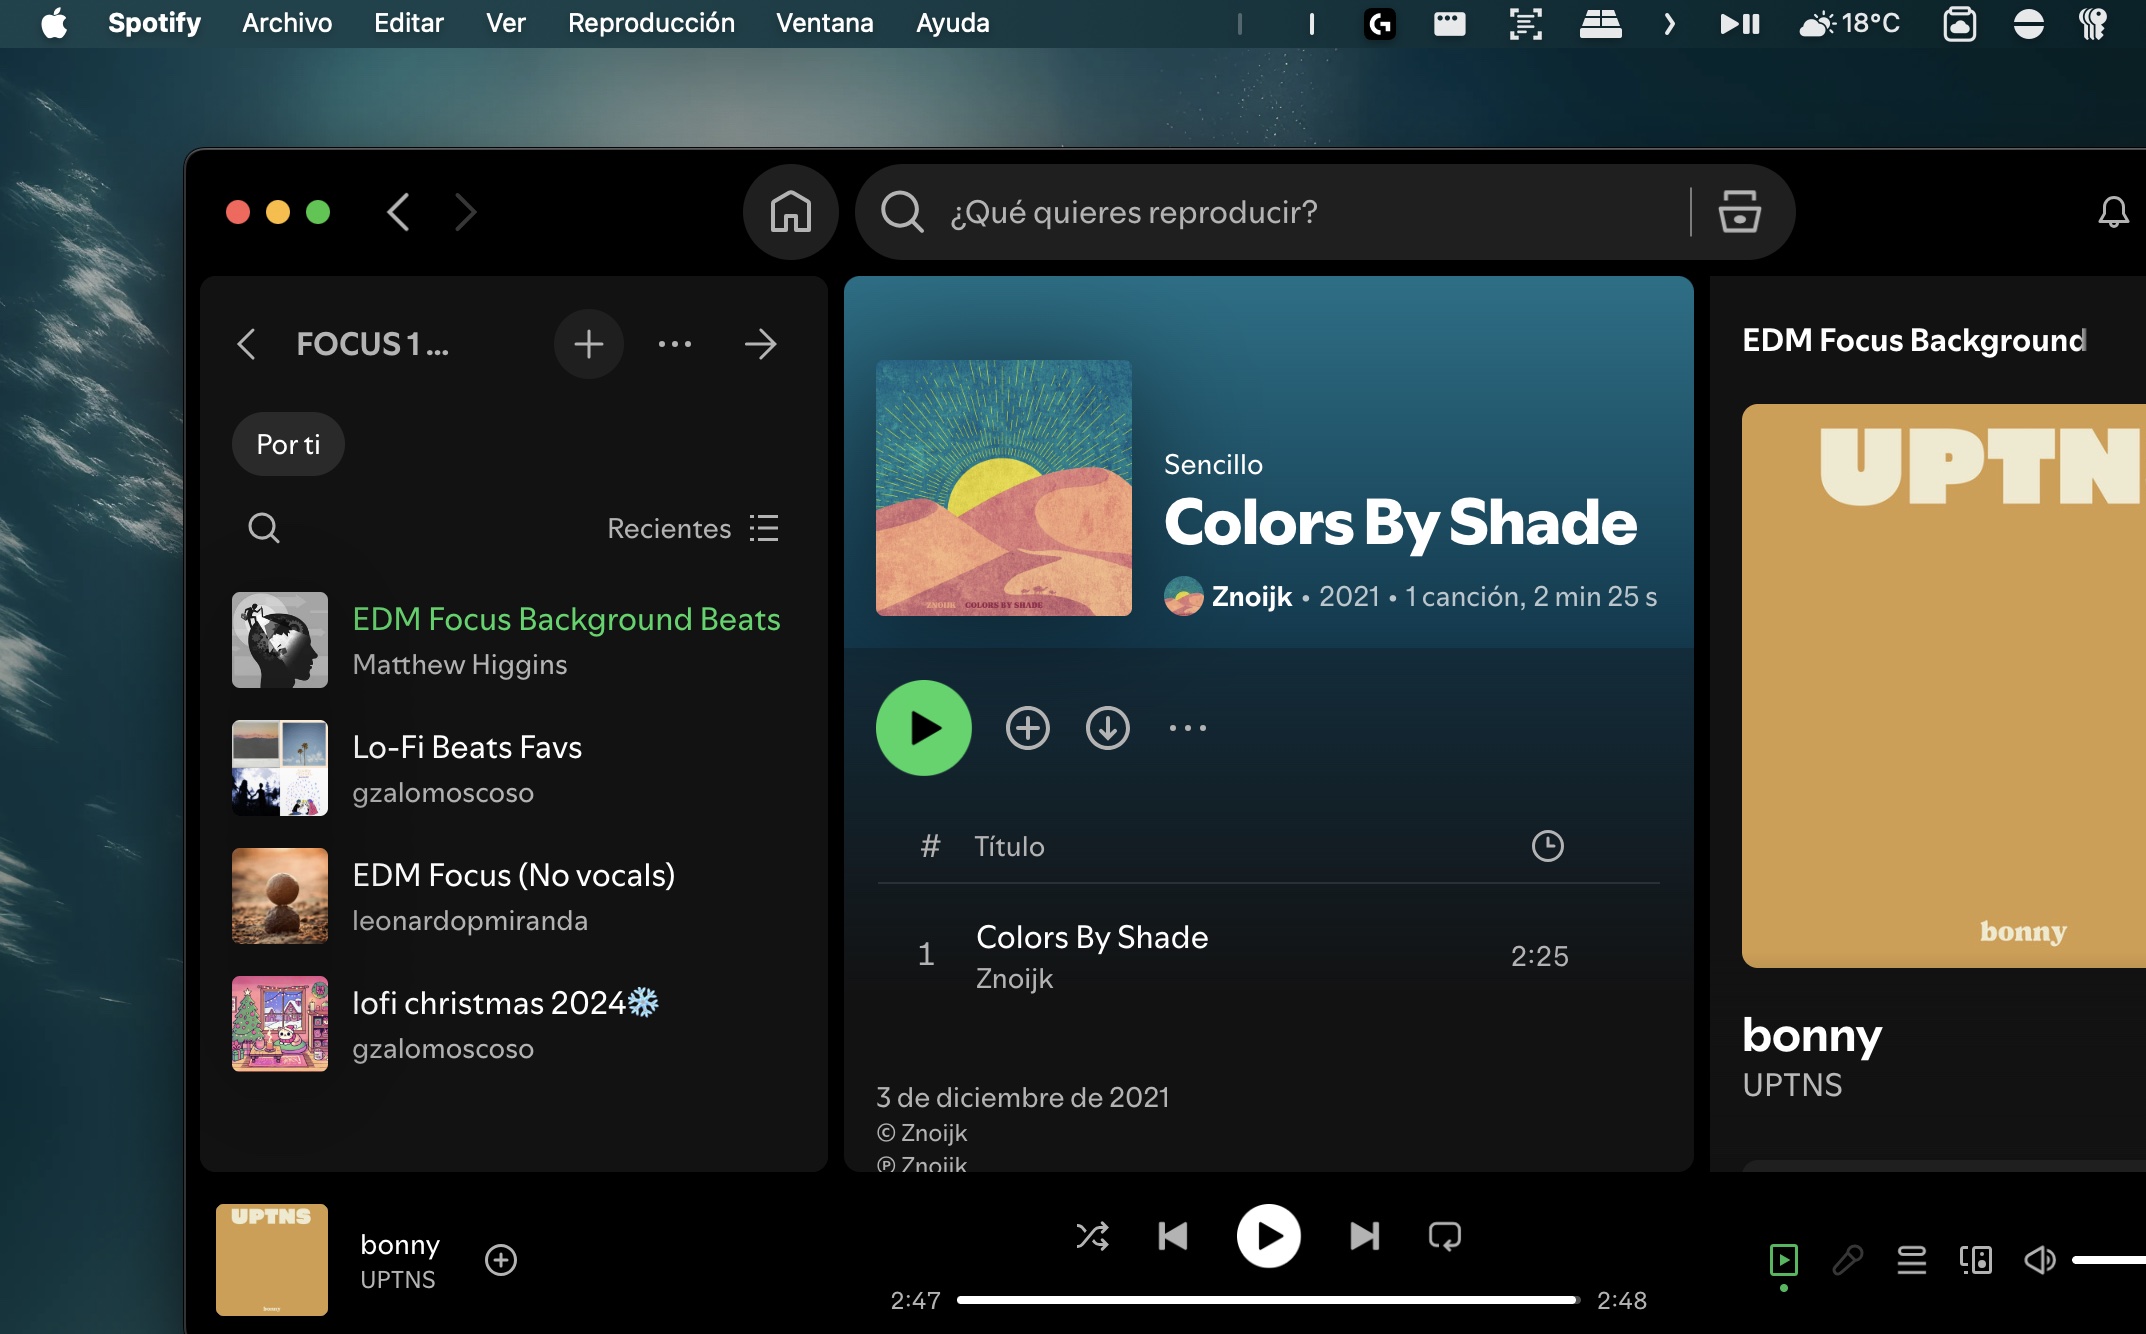Open notifications bell

click(x=2113, y=212)
